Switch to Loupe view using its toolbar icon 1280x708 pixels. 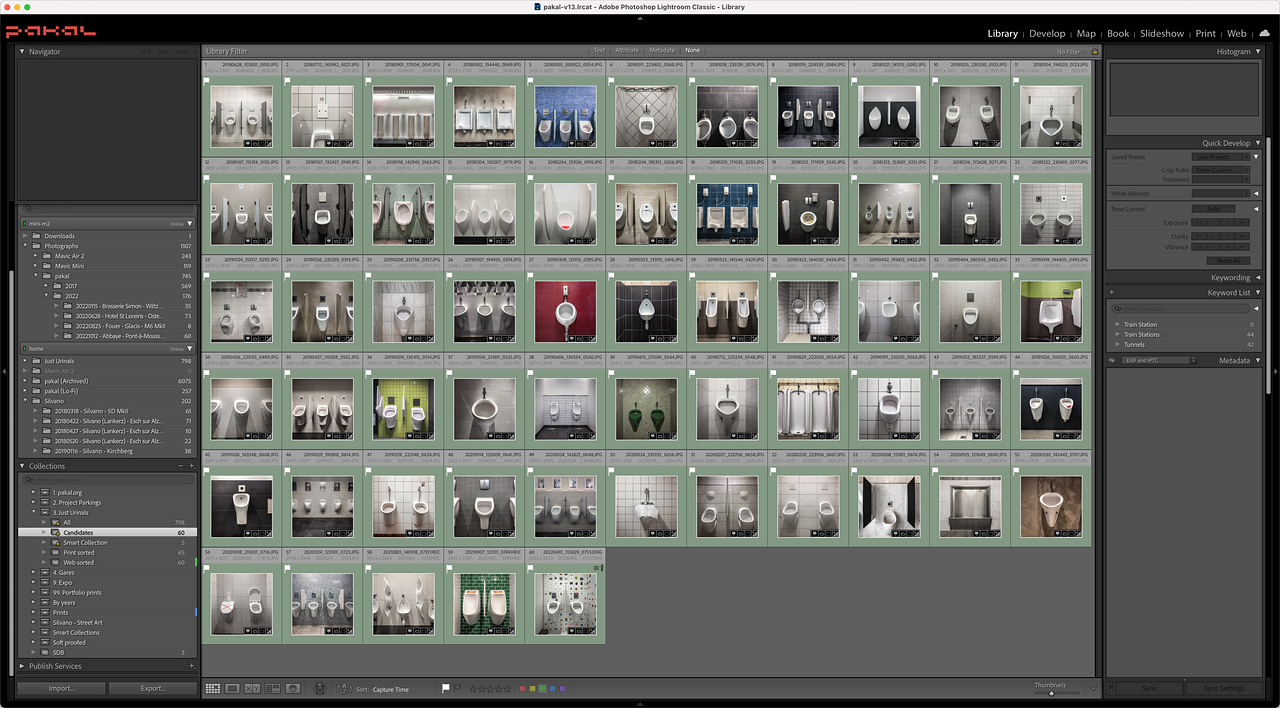(x=231, y=688)
